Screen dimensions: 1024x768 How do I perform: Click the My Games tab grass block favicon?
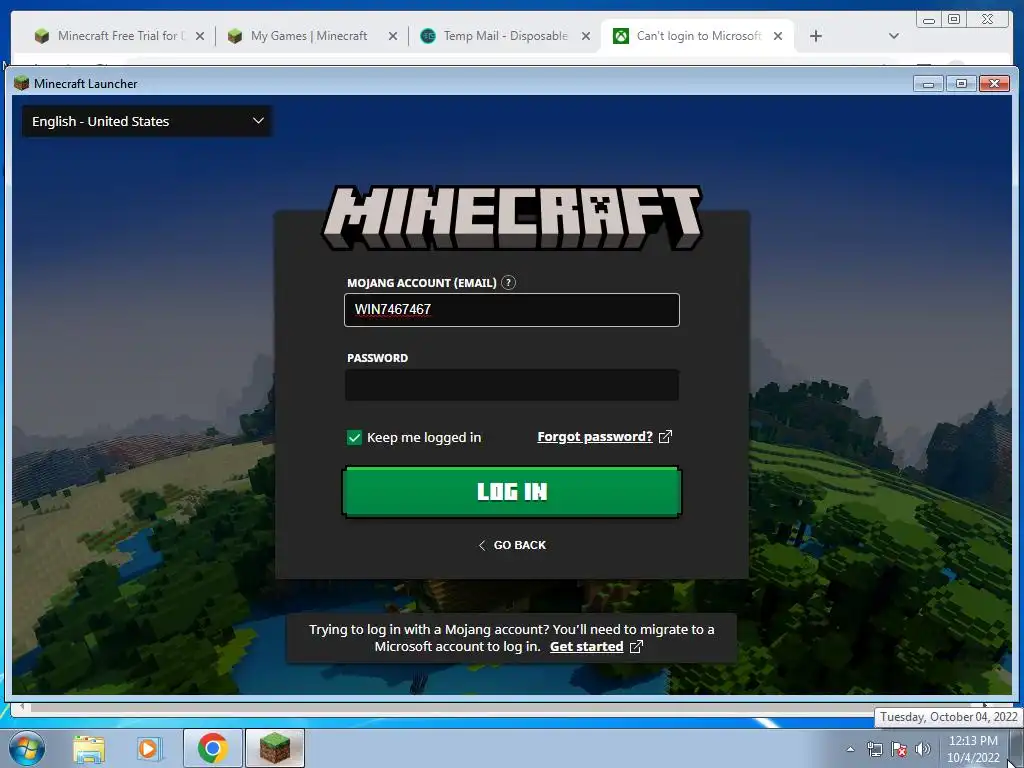coord(235,36)
